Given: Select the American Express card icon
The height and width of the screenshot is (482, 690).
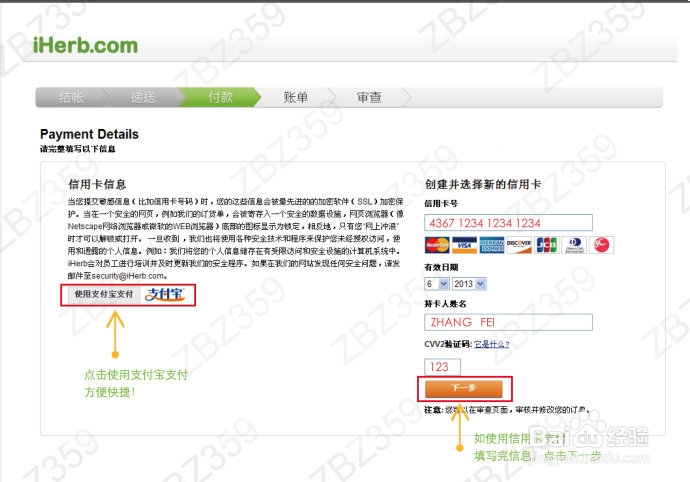Looking at the screenshot, I should click(x=492, y=245).
